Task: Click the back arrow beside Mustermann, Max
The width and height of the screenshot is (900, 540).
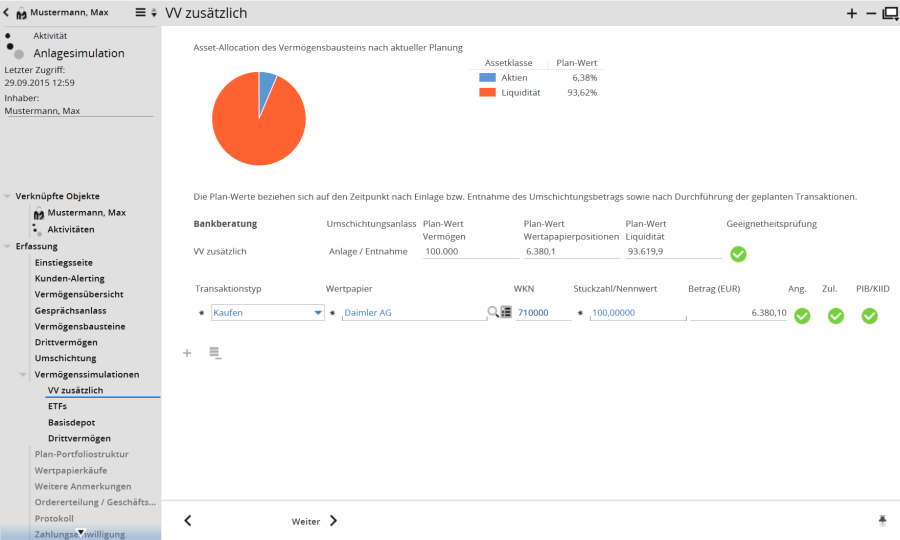Action: coord(8,13)
